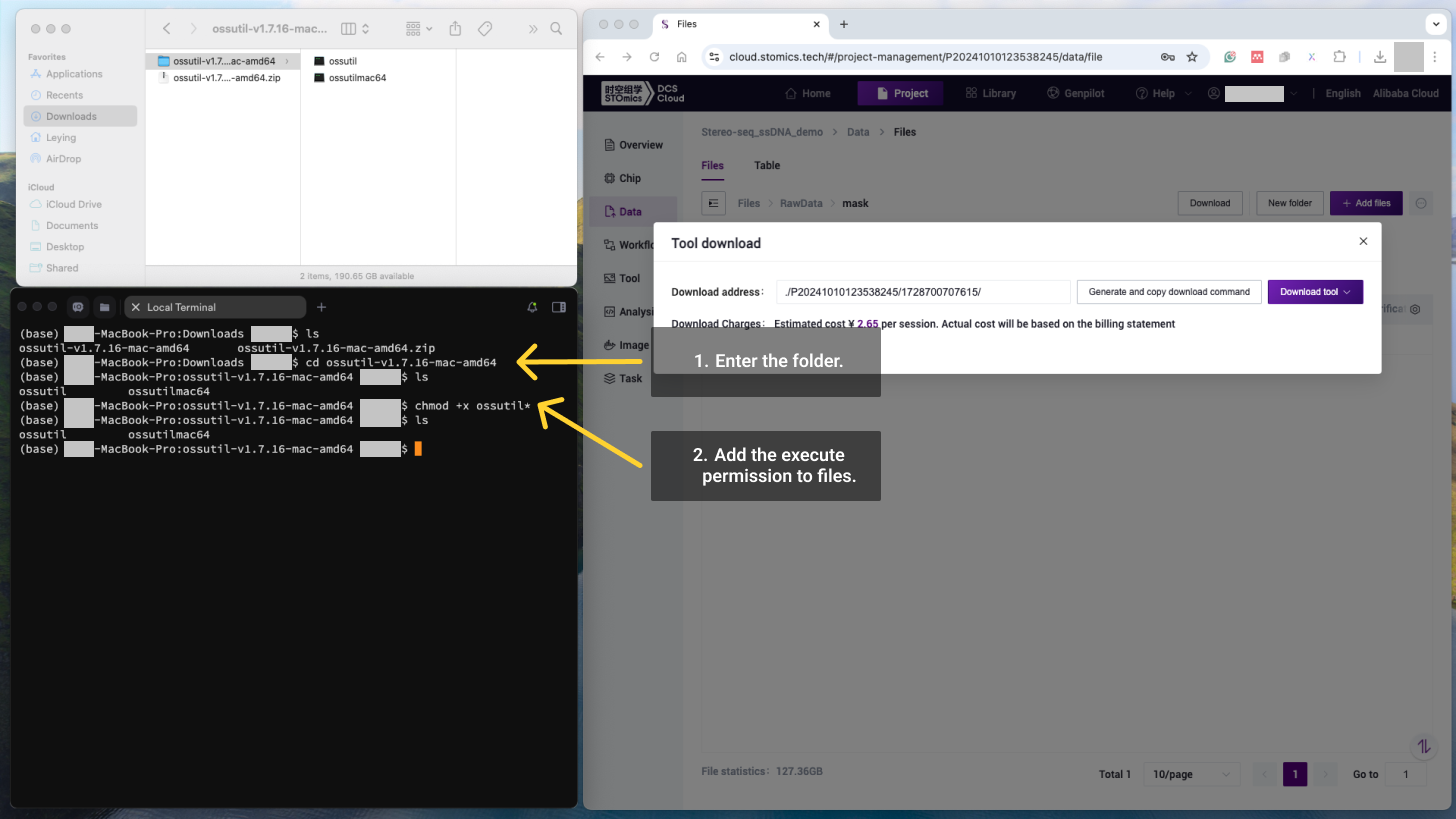Open the Chrome extensions puzzle icon
Image resolution: width=1456 pixels, height=819 pixels.
[1340, 57]
